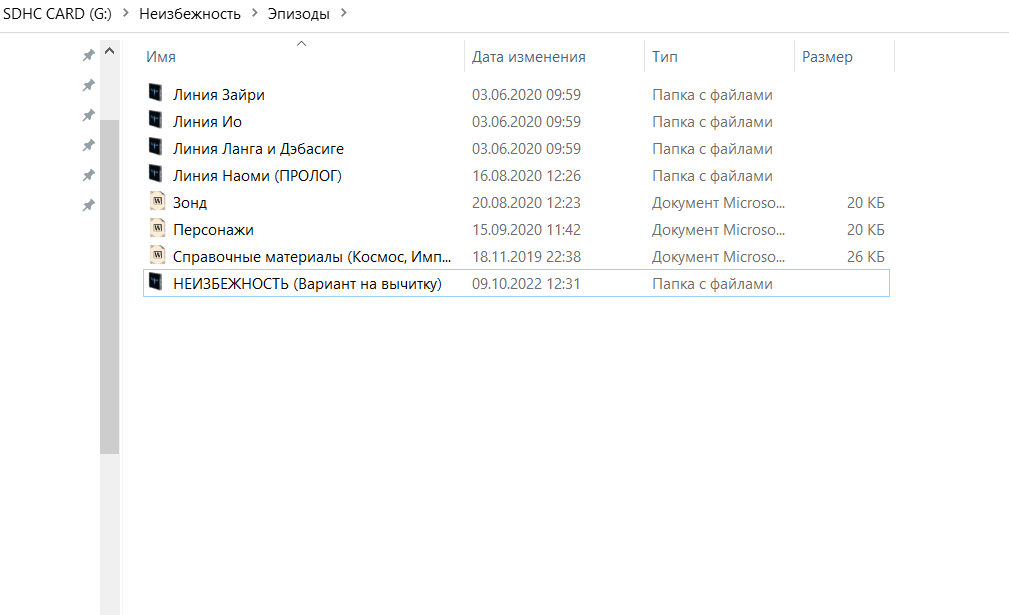Click the type cell of Зонд row

[718, 203]
